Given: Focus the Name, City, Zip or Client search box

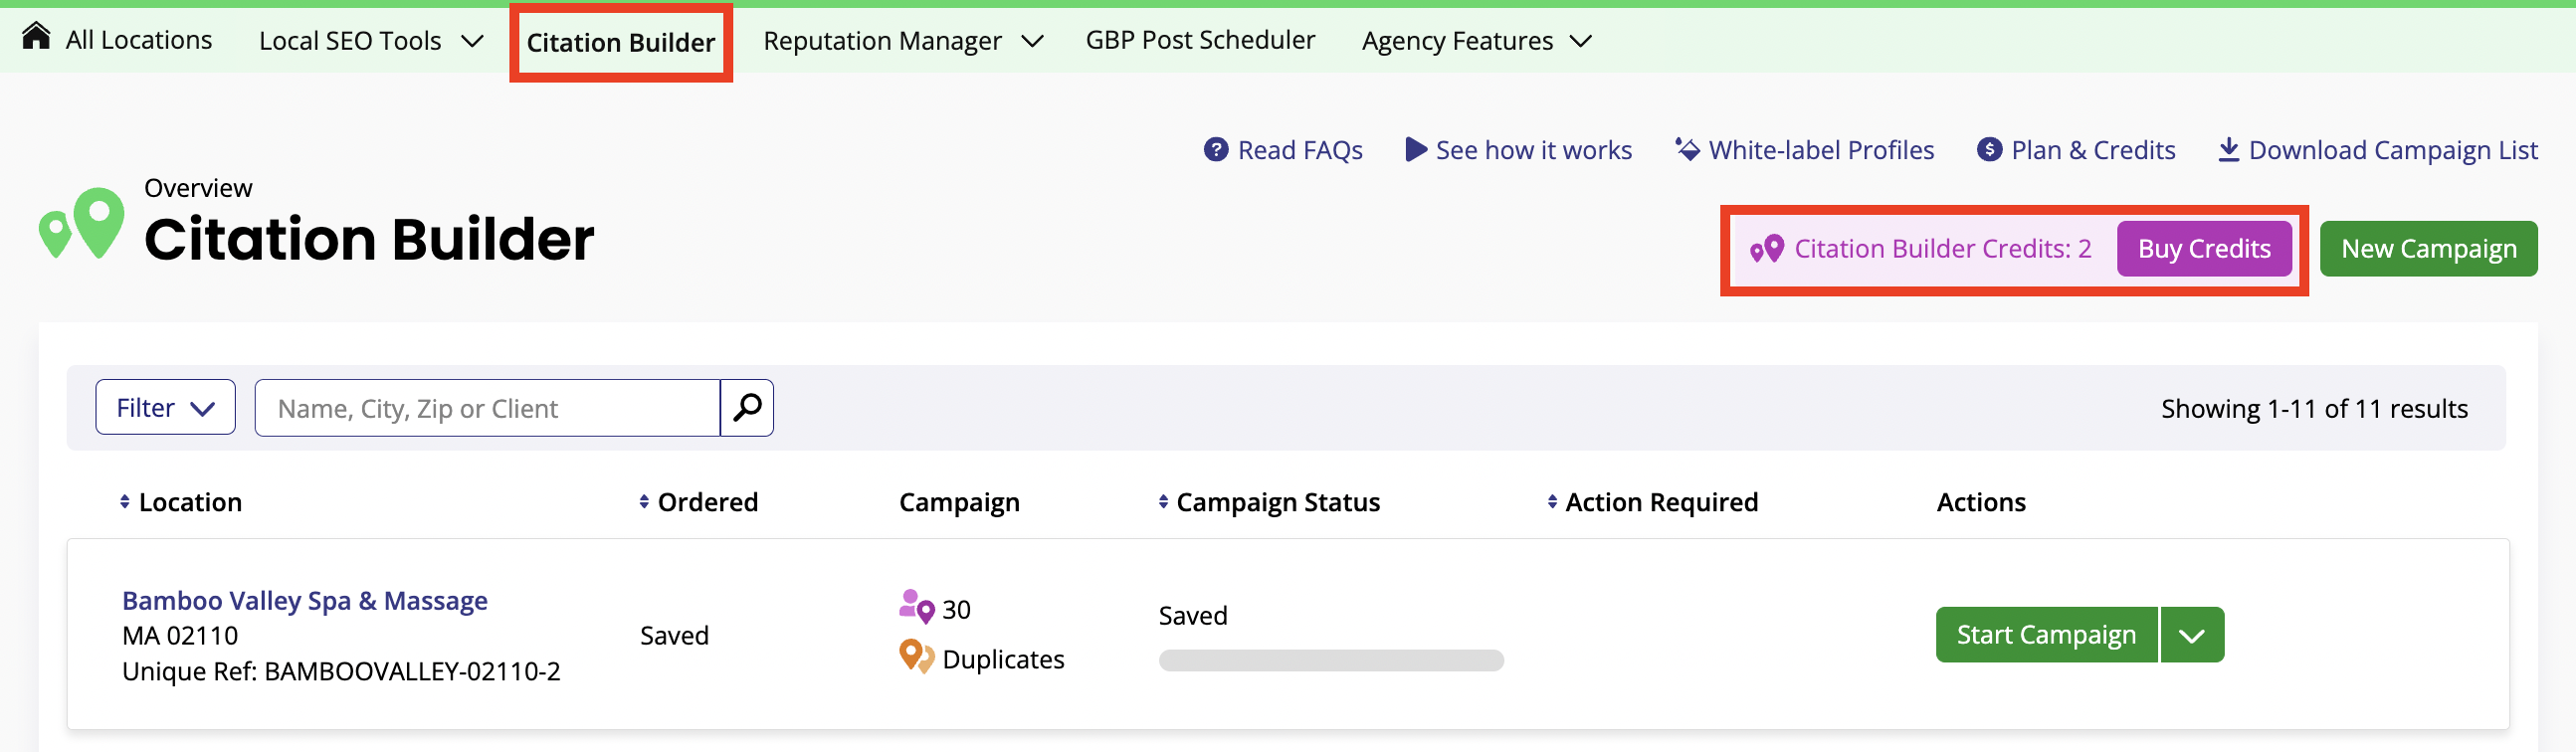Looking at the screenshot, I should click(487, 408).
